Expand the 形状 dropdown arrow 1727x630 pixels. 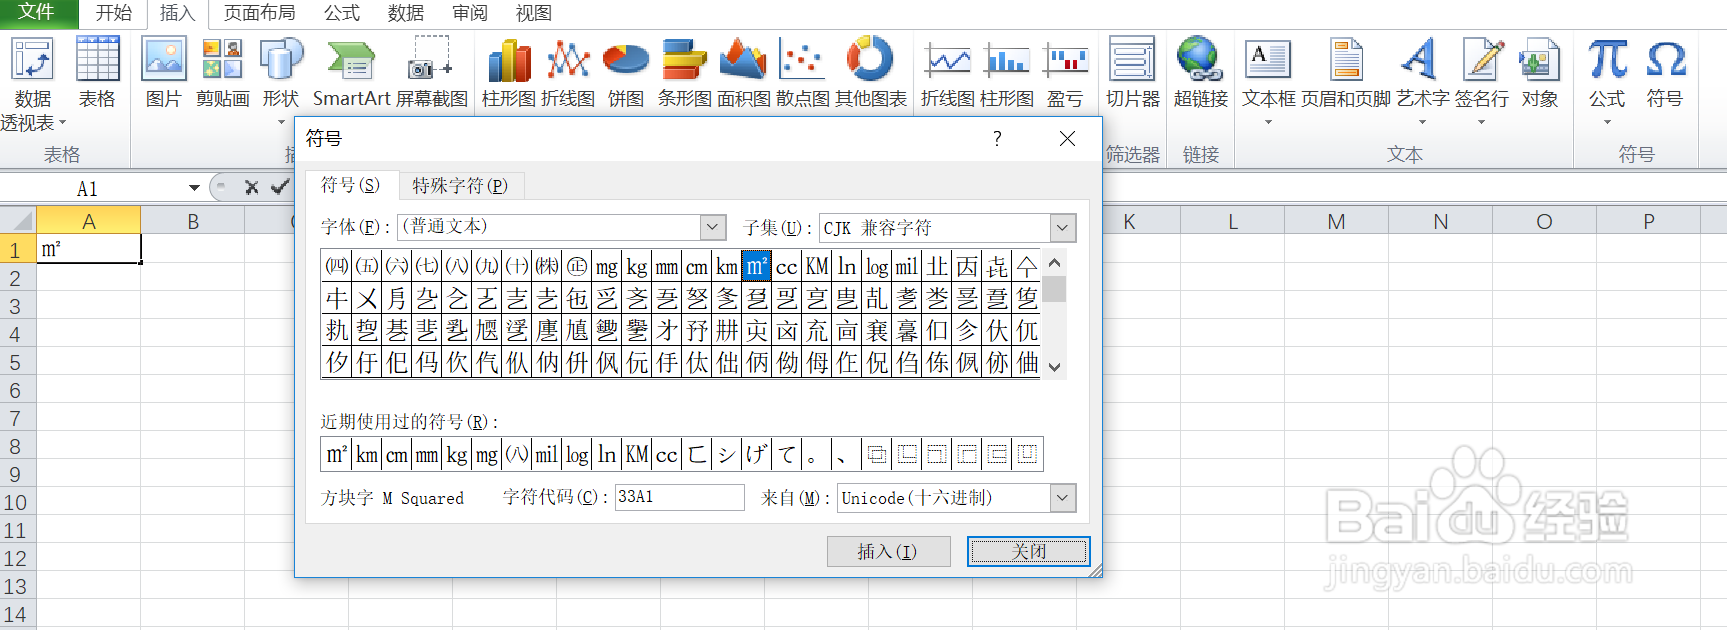coord(281,123)
